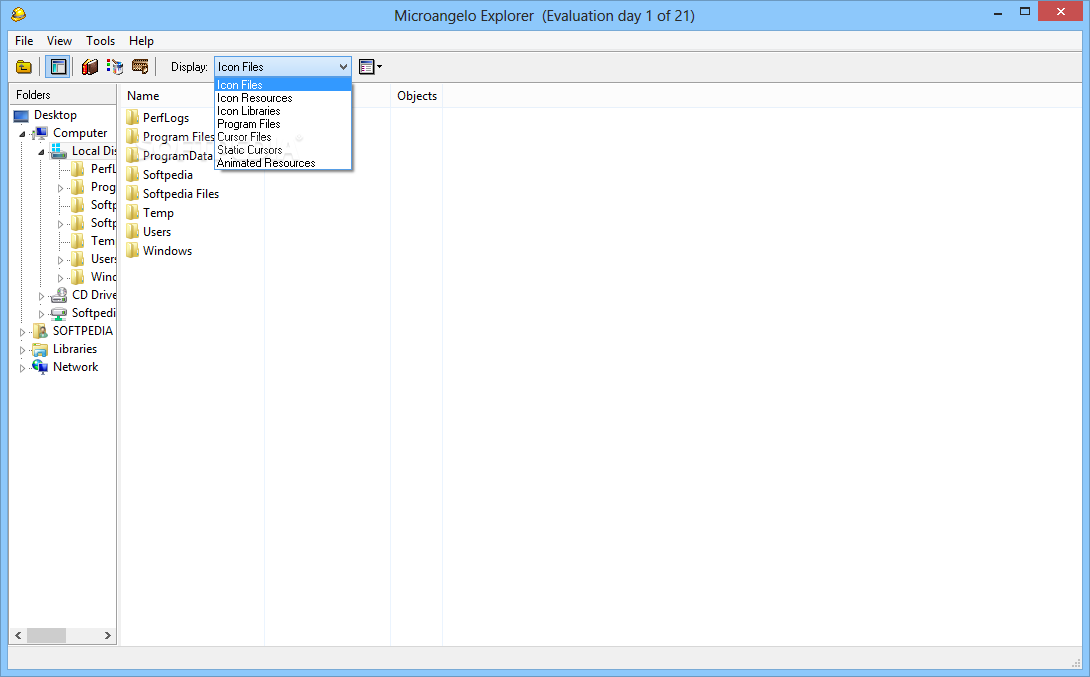Expand the Network tree node
Screen dimensions: 1090x677
22,368
